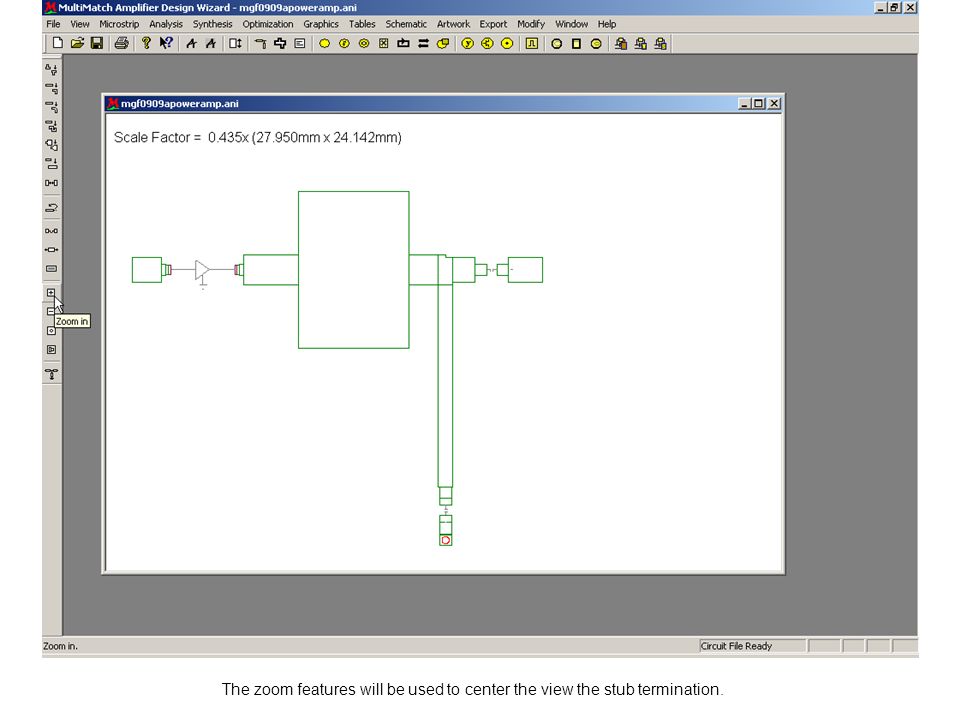Select the thick cross-shaped toolbar icon
960x720 pixels.
[x=280, y=43]
